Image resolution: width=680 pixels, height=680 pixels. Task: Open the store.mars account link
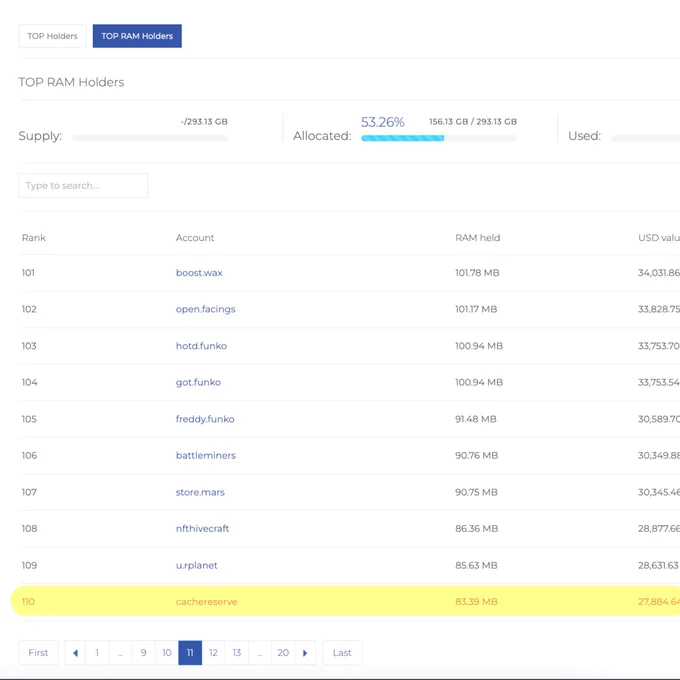pos(200,492)
